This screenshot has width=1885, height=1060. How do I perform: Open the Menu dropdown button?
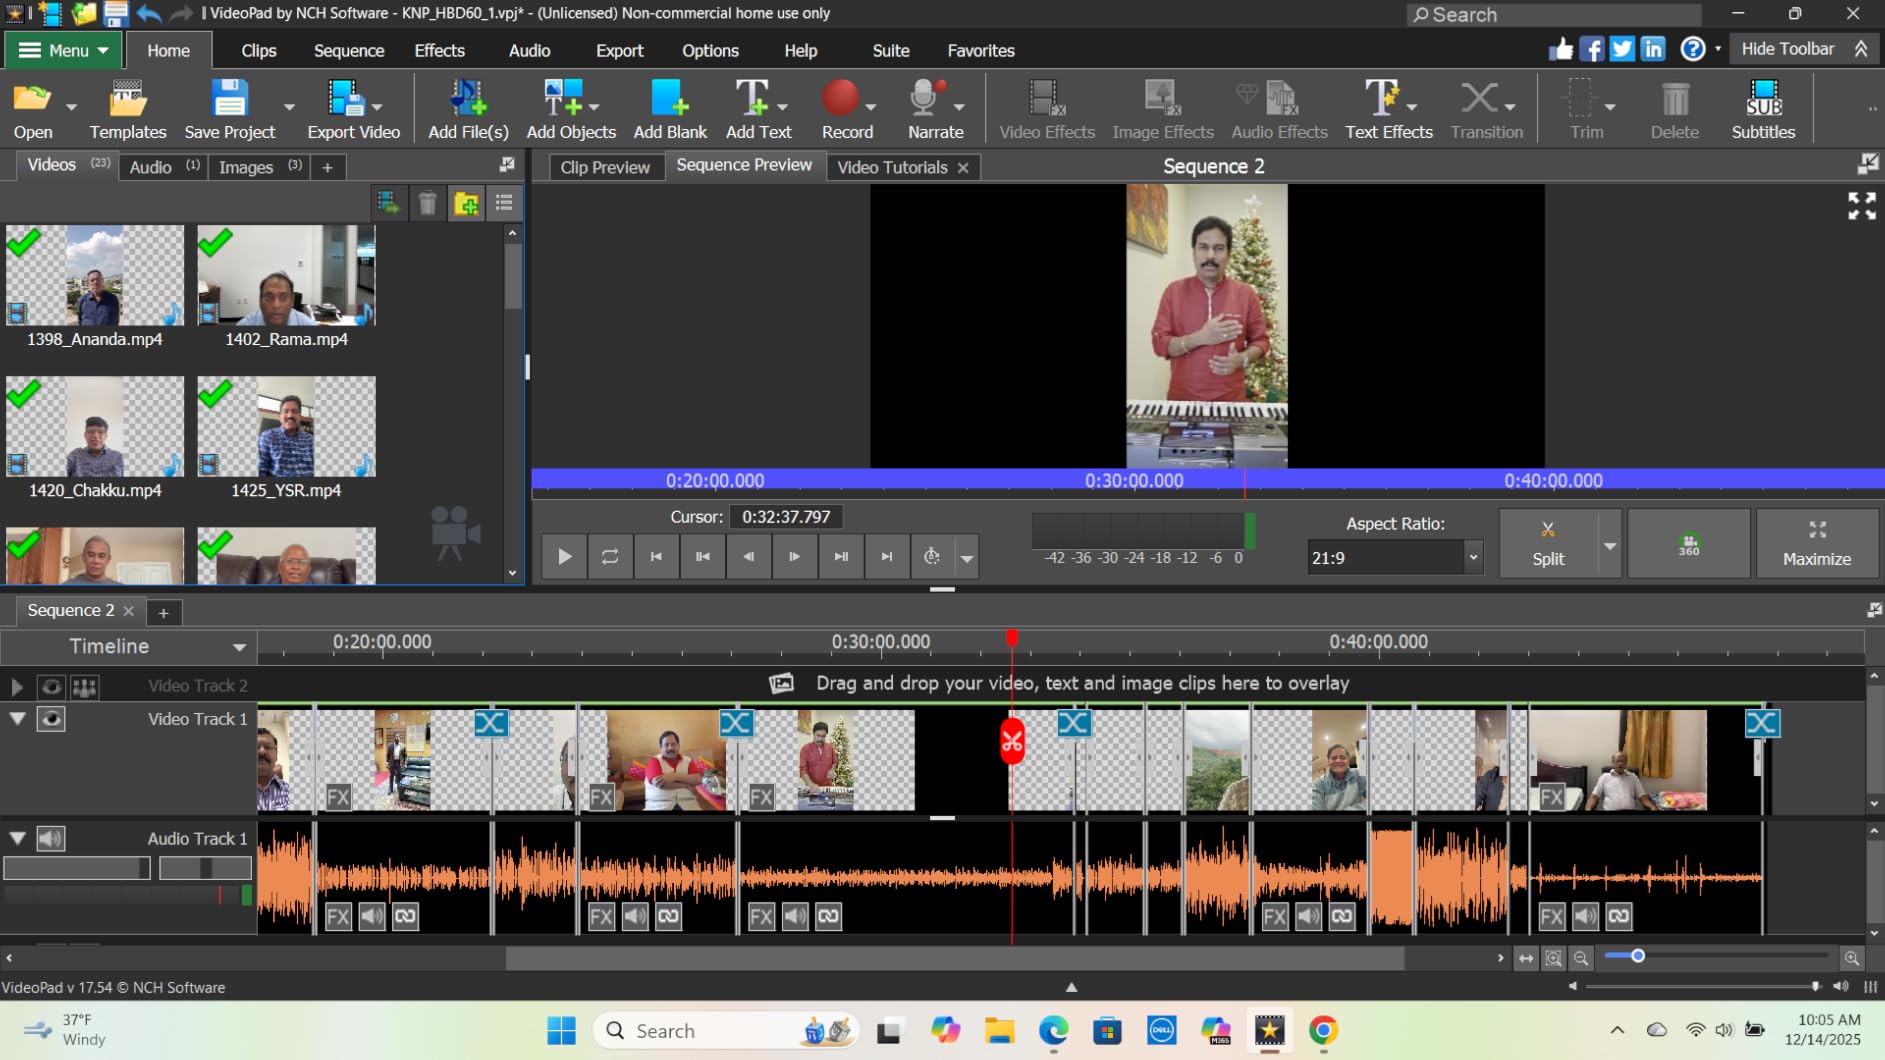point(63,50)
